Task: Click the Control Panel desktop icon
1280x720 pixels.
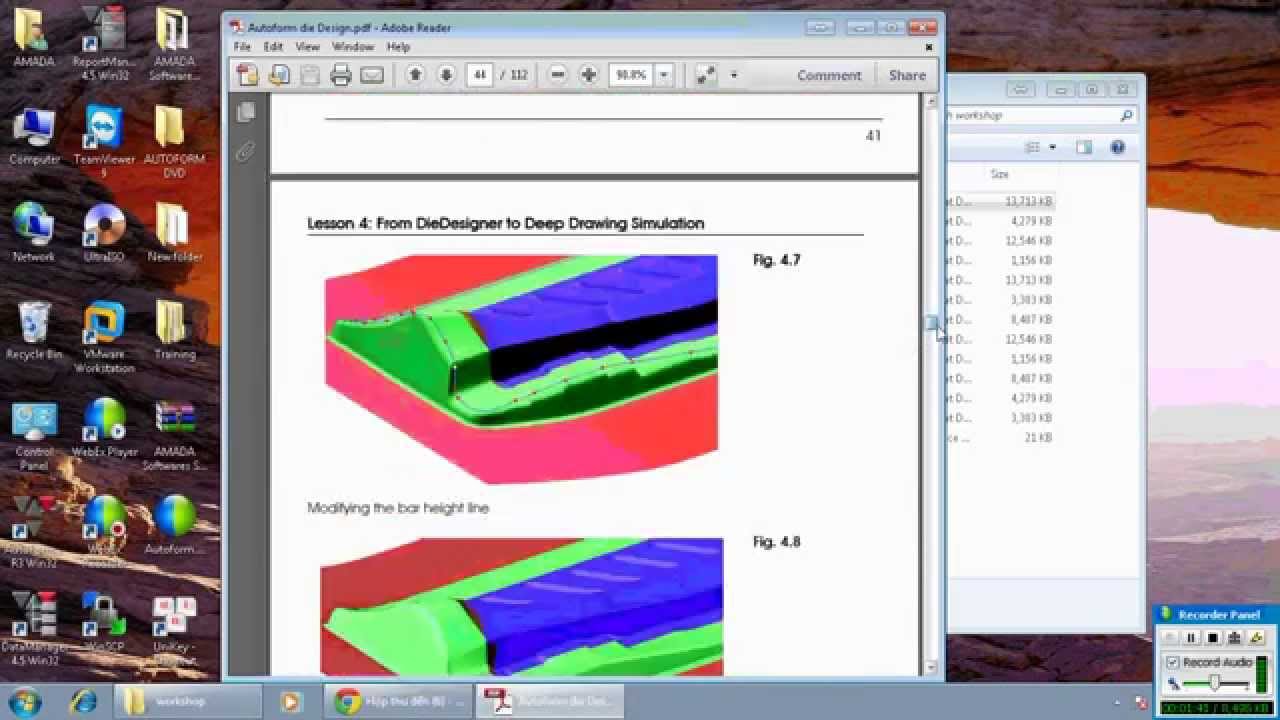Action: 34,435
